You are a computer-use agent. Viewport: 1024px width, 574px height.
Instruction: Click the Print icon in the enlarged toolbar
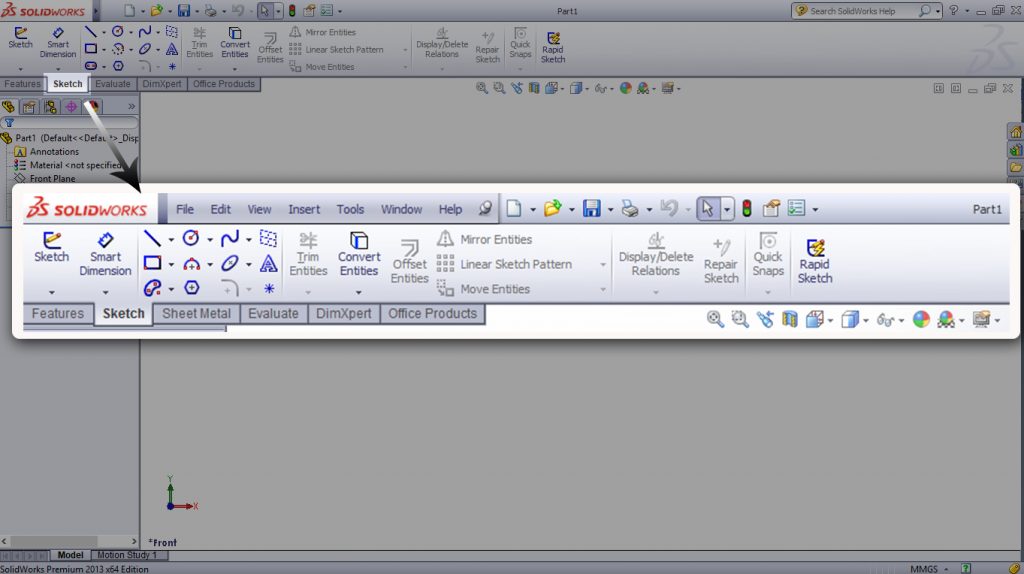click(x=630, y=208)
